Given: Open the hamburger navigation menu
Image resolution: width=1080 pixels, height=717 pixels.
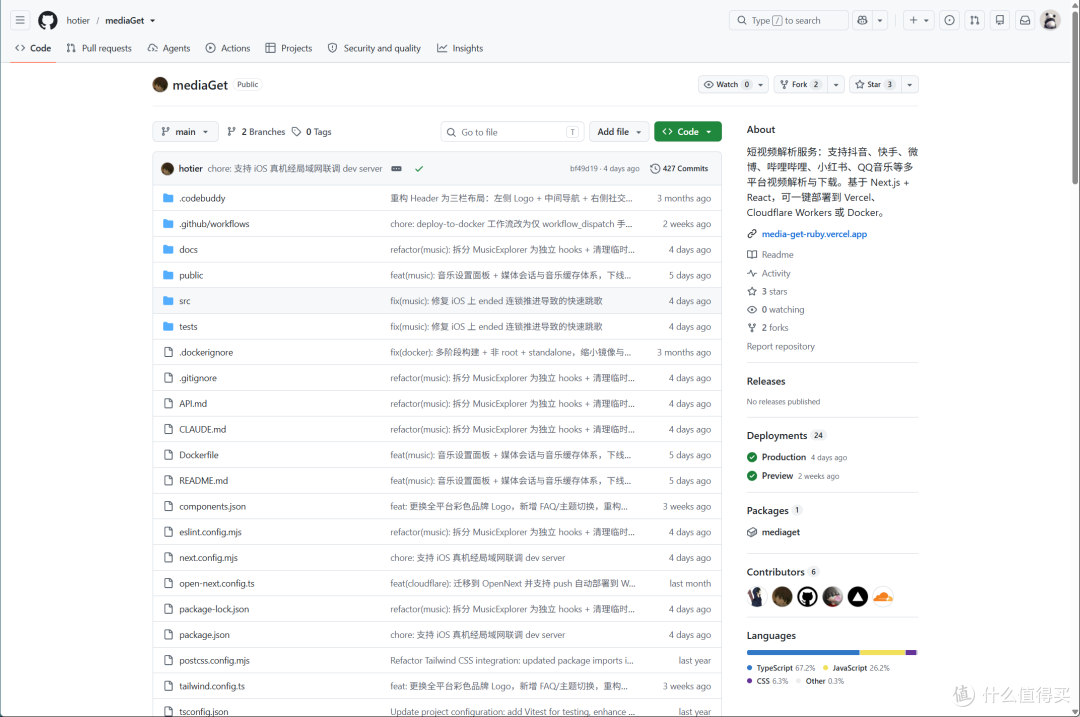Looking at the screenshot, I should tap(20, 21).
